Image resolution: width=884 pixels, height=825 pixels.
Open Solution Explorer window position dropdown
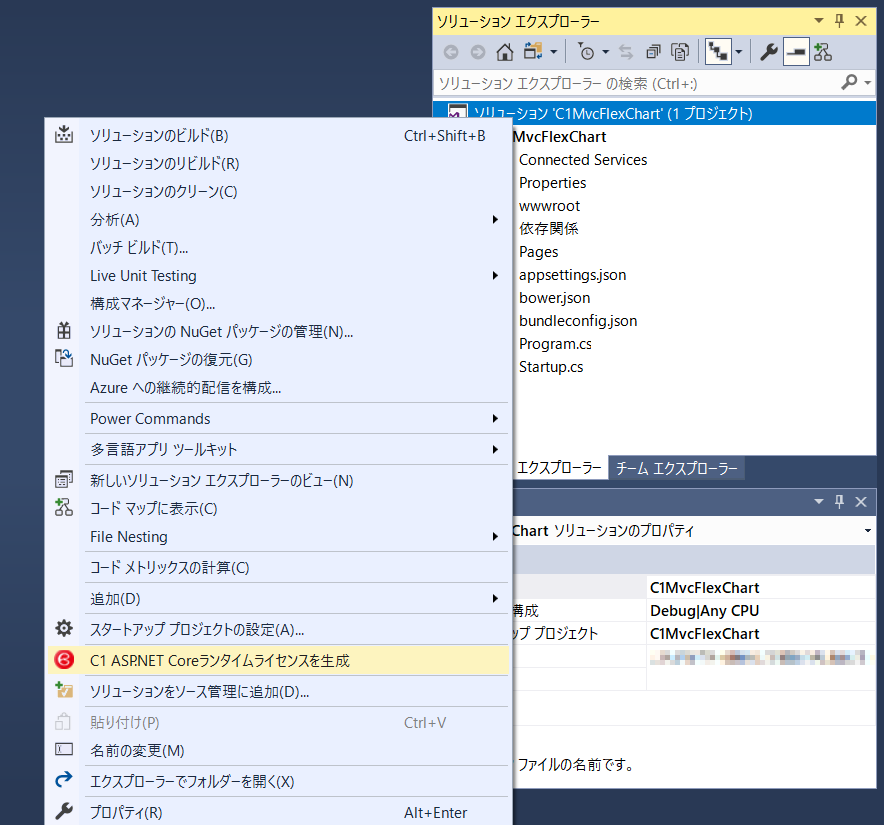coord(819,21)
